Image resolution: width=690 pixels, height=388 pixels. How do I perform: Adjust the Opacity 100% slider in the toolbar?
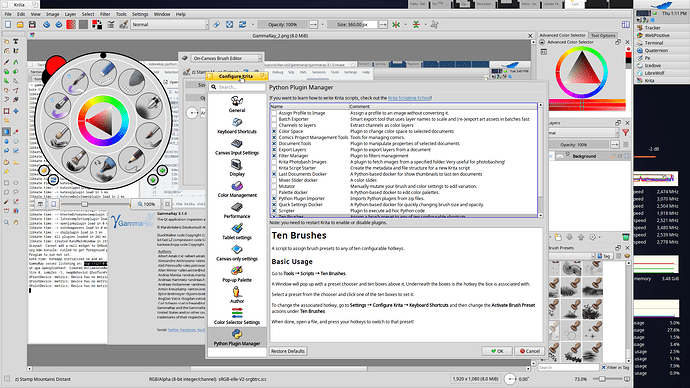(283, 25)
